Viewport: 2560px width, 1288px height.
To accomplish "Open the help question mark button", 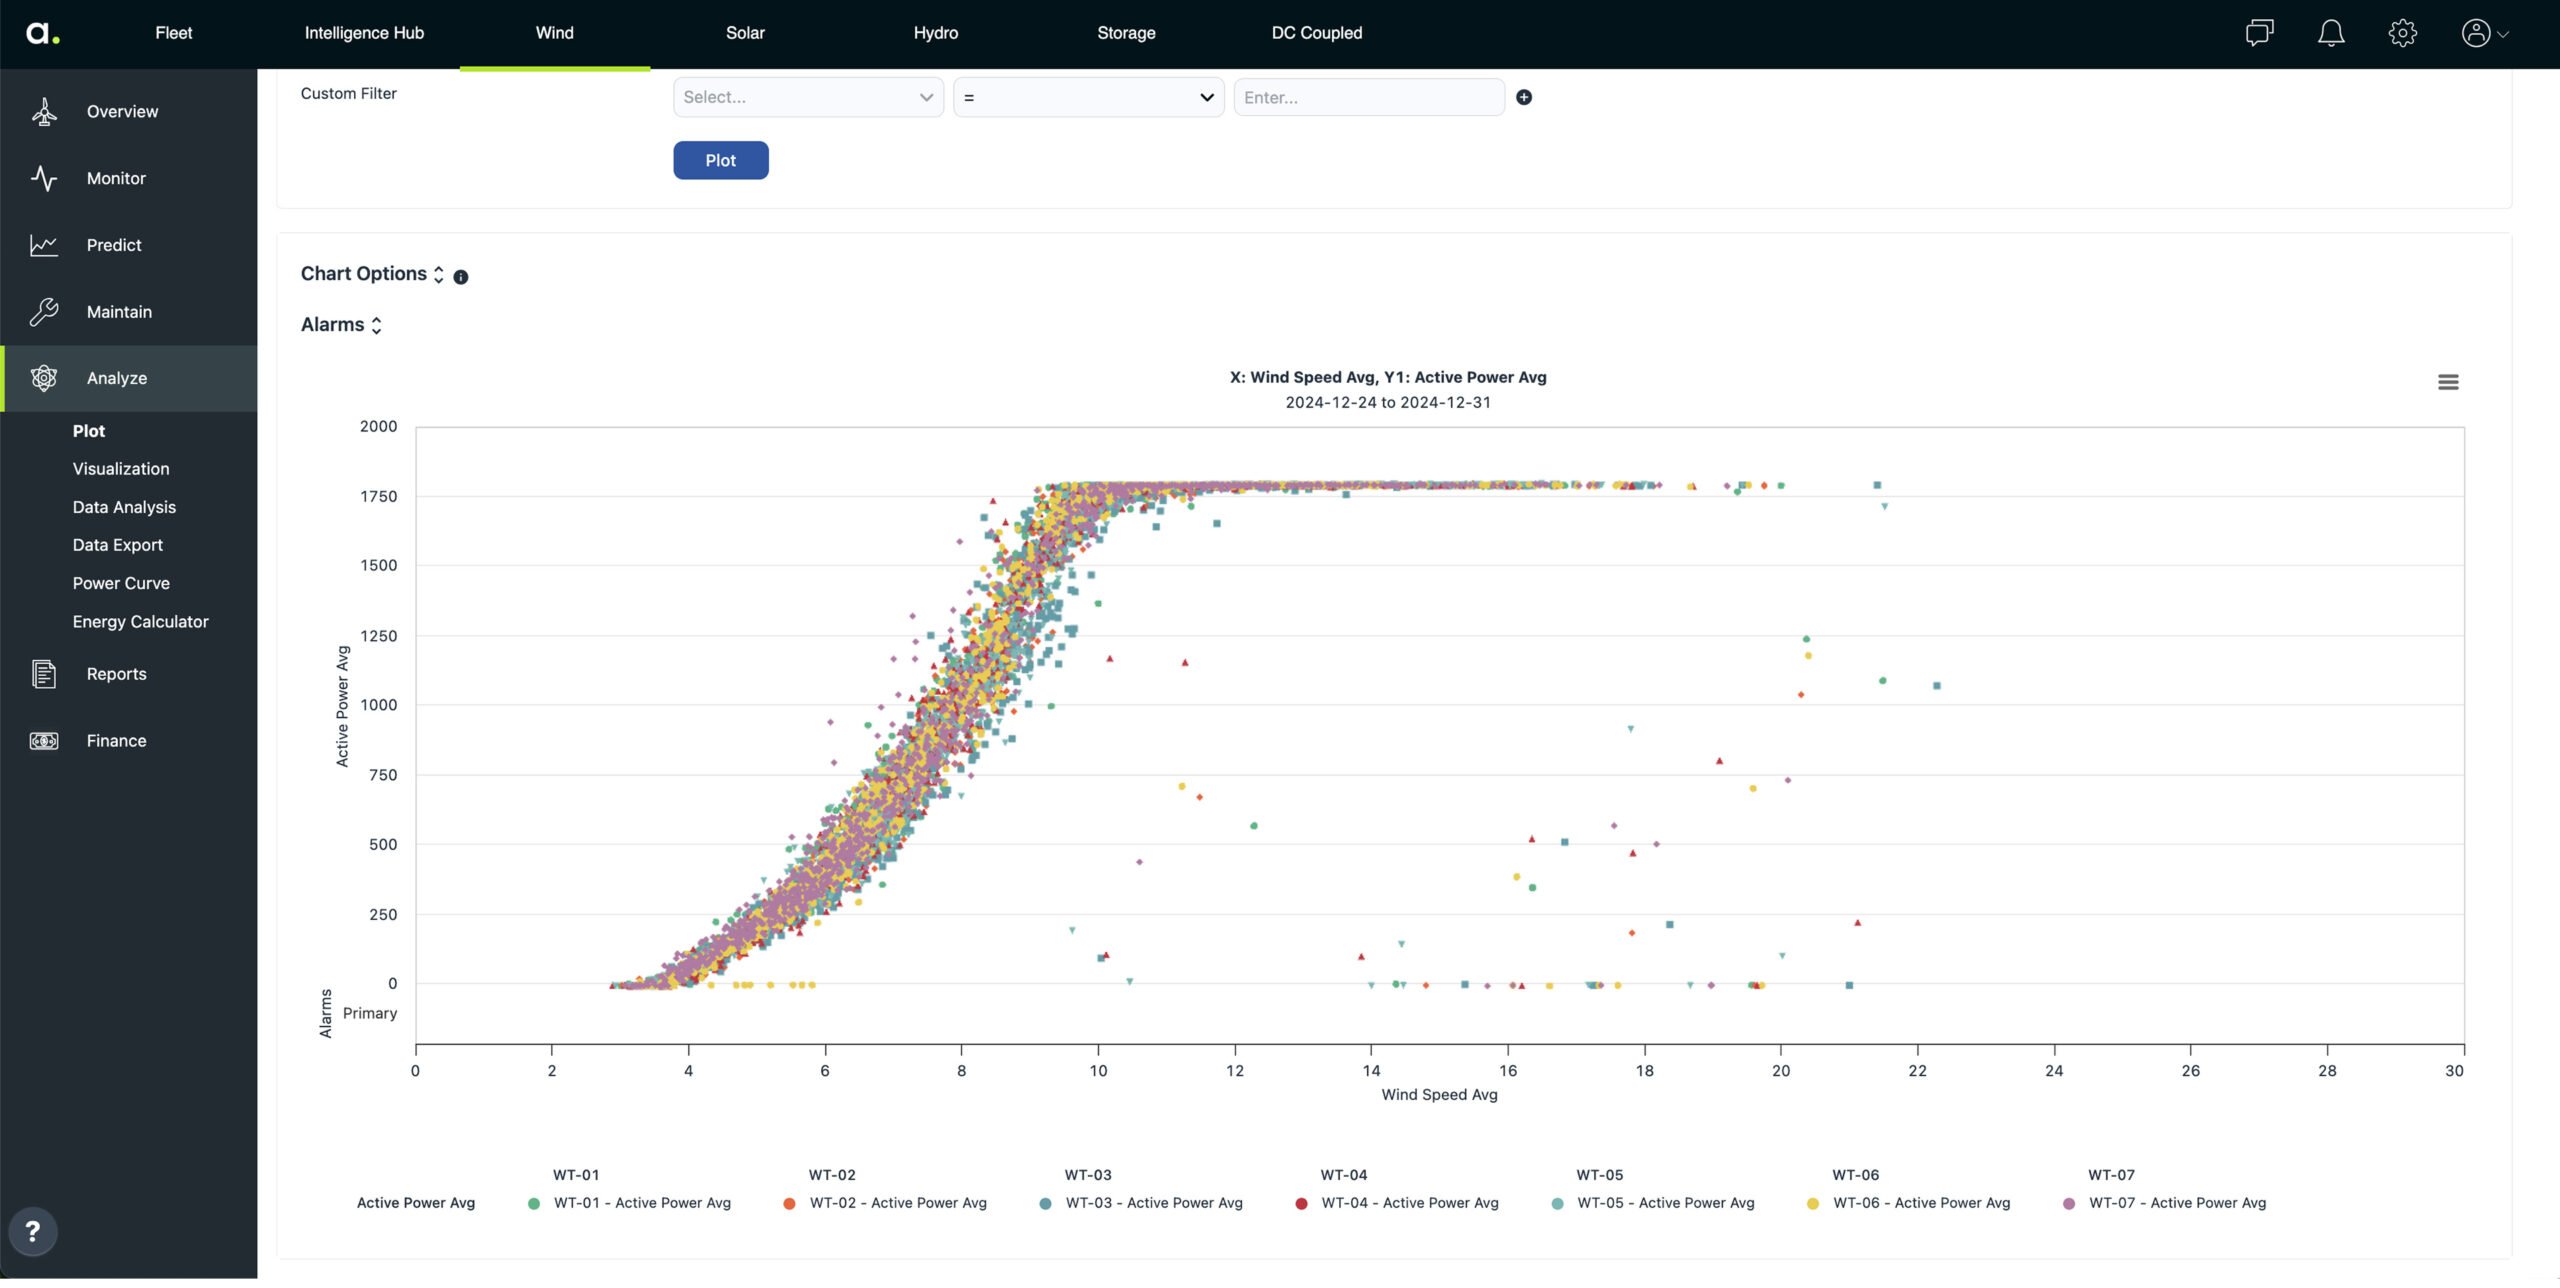I will click(x=32, y=1231).
